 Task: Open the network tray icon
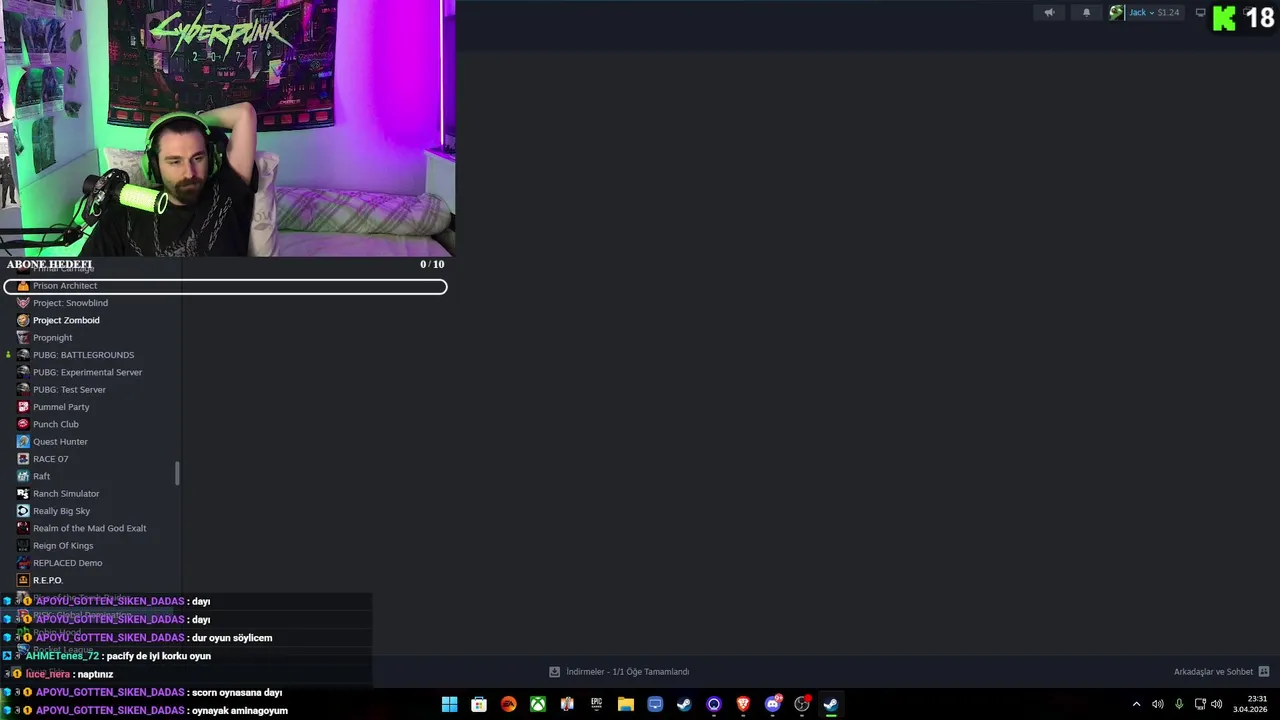[x=1200, y=704]
